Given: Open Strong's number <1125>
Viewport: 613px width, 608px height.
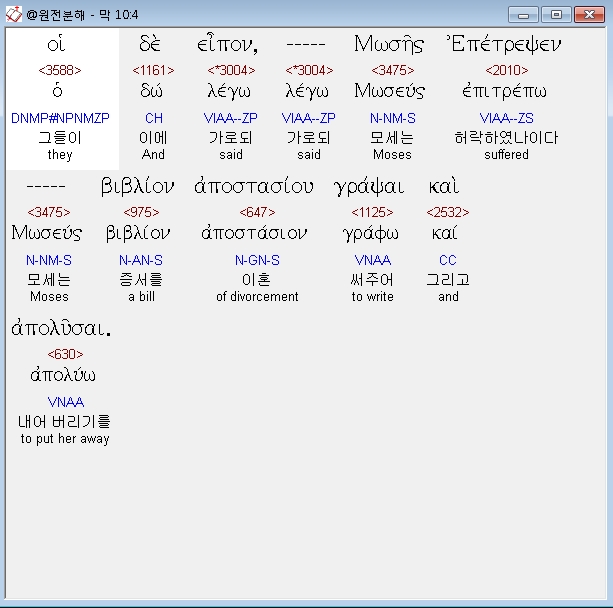Looking at the screenshot, I should 372,212.
